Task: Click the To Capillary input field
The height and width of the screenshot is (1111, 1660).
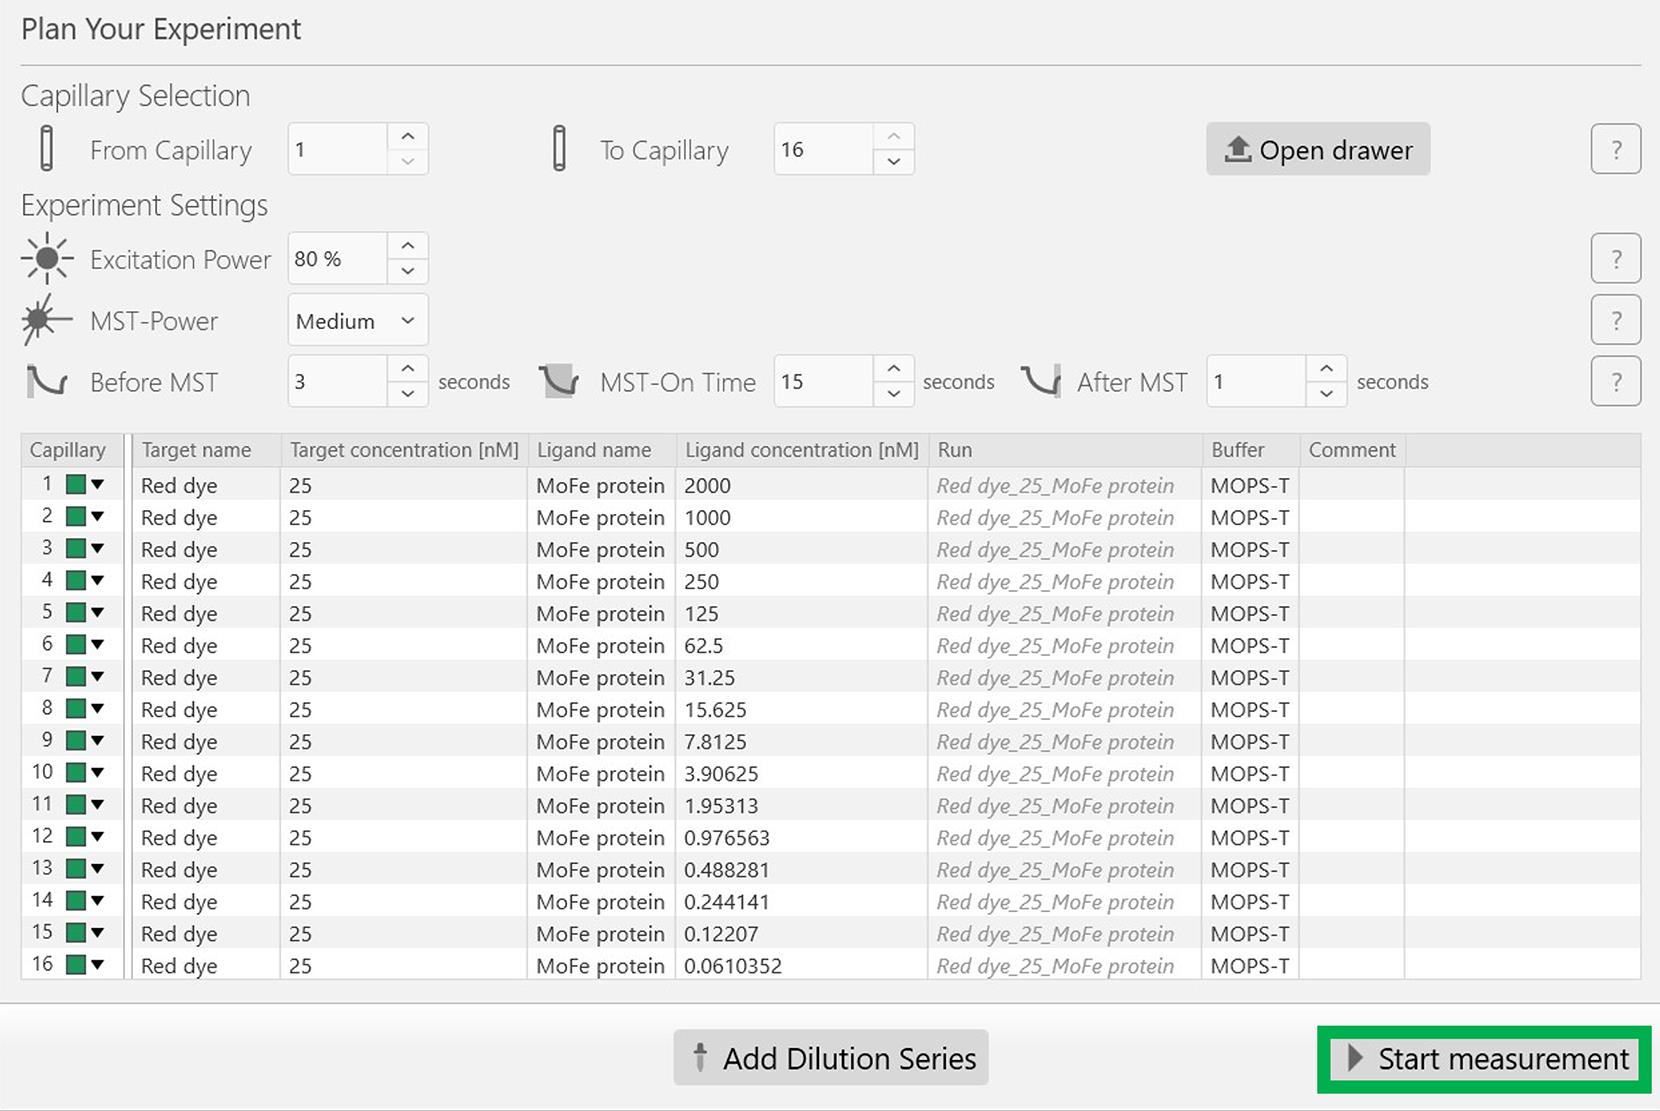Action: coord(824,149)
